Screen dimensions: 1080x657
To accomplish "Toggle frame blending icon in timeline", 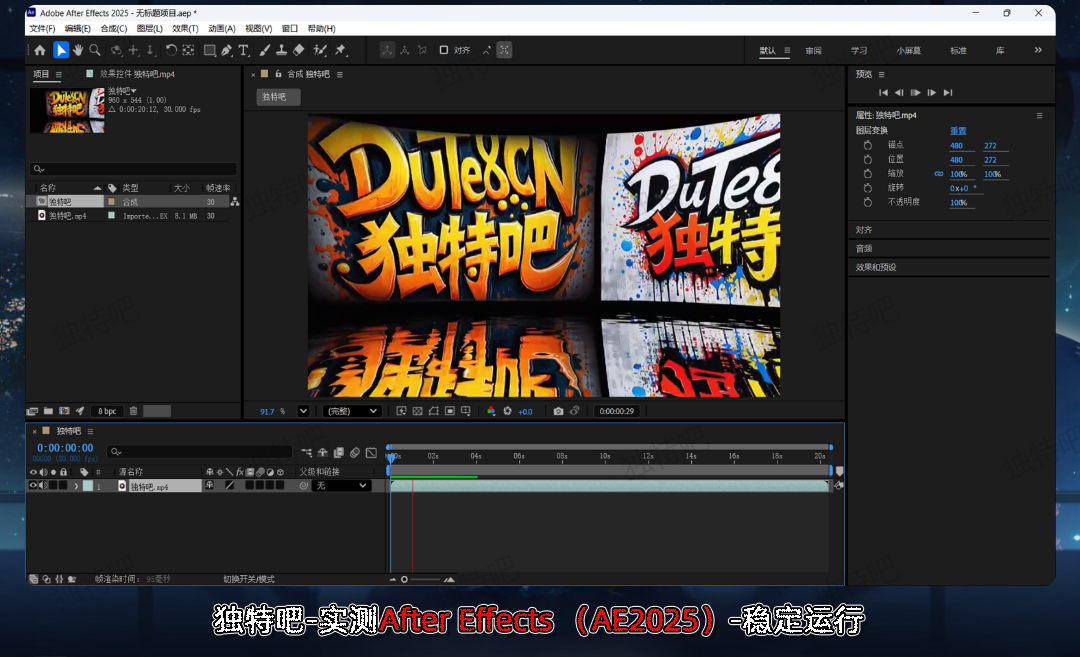I will pyautogui.click(x=339, y=452).
